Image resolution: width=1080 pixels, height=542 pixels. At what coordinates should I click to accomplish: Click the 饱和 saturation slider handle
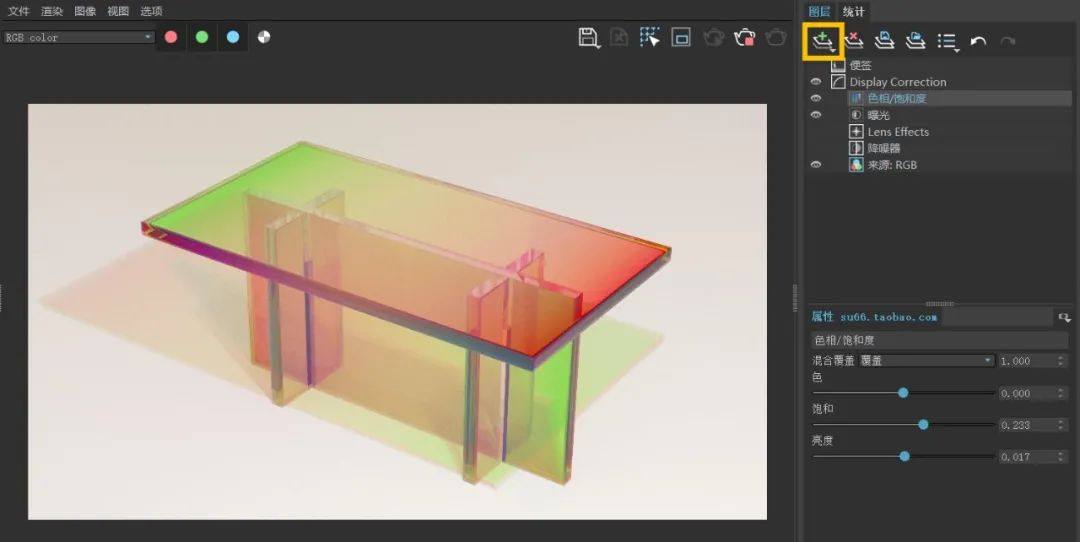(923, 424)
